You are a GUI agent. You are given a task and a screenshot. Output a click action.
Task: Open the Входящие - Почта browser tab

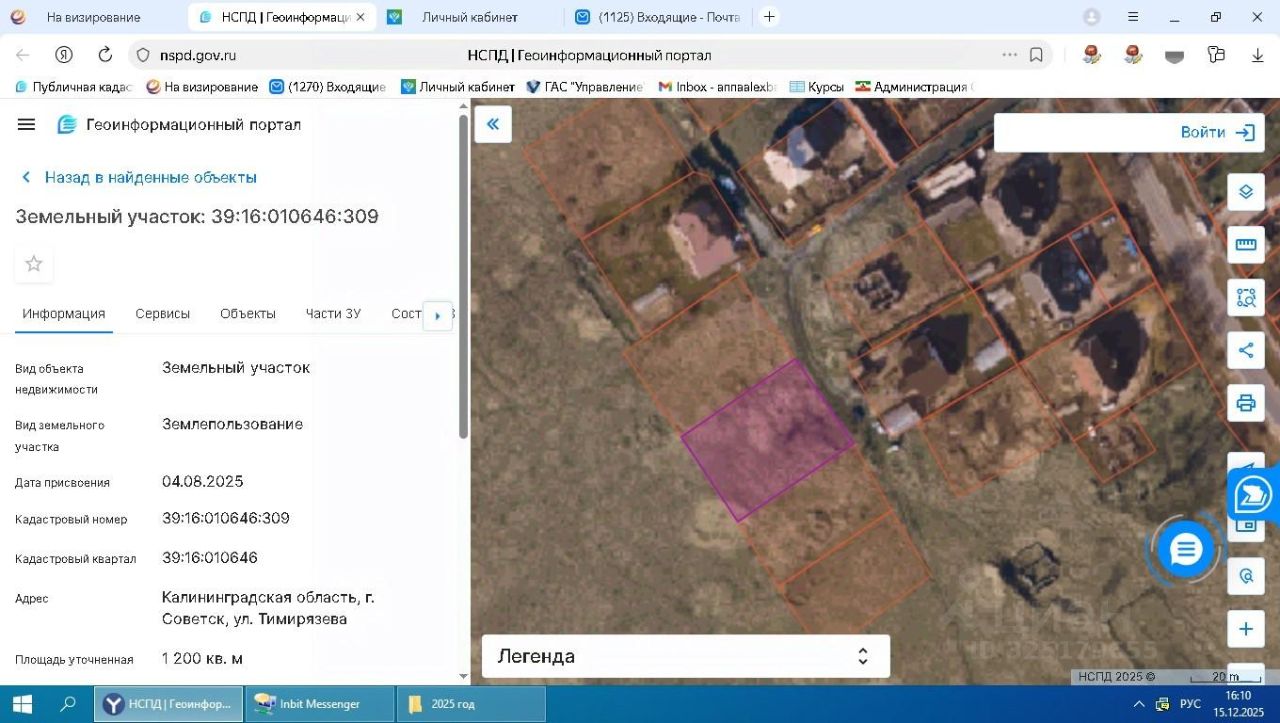pyautogui.click(x=657, y=17)
